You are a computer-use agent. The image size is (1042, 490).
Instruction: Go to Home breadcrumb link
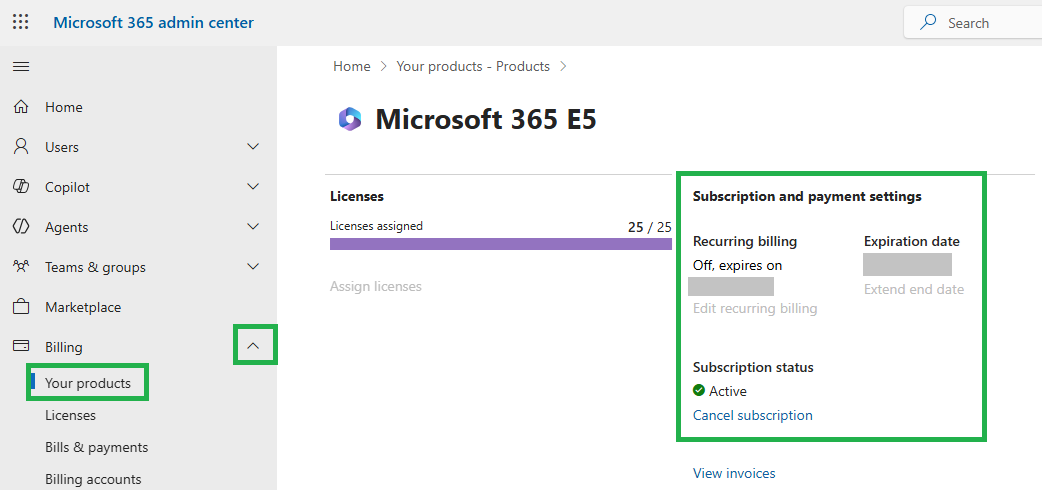tap(352, 66)
